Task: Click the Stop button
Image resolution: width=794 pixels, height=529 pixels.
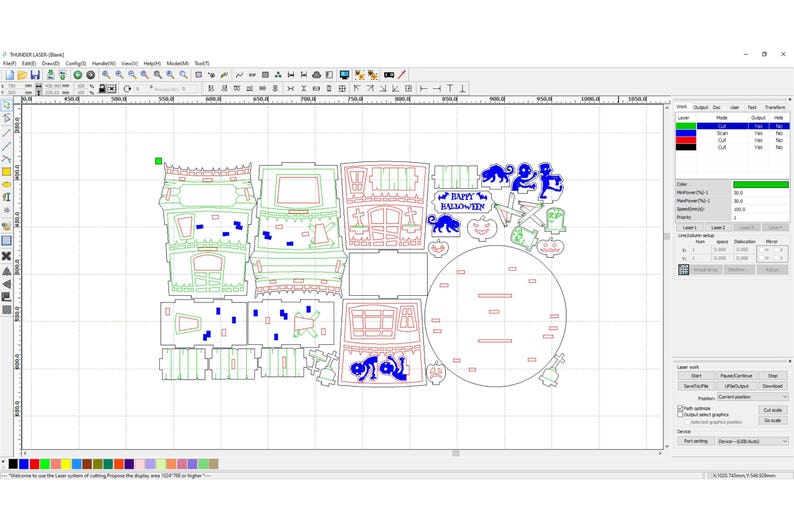Action: [x=773, y=376]
